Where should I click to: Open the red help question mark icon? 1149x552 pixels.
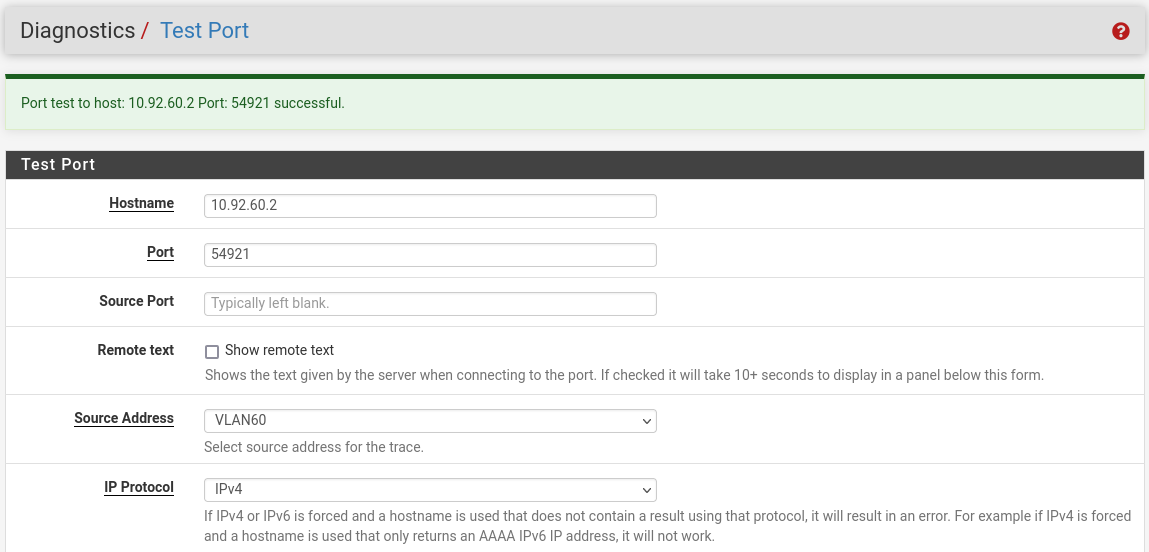click(1120, 31)
